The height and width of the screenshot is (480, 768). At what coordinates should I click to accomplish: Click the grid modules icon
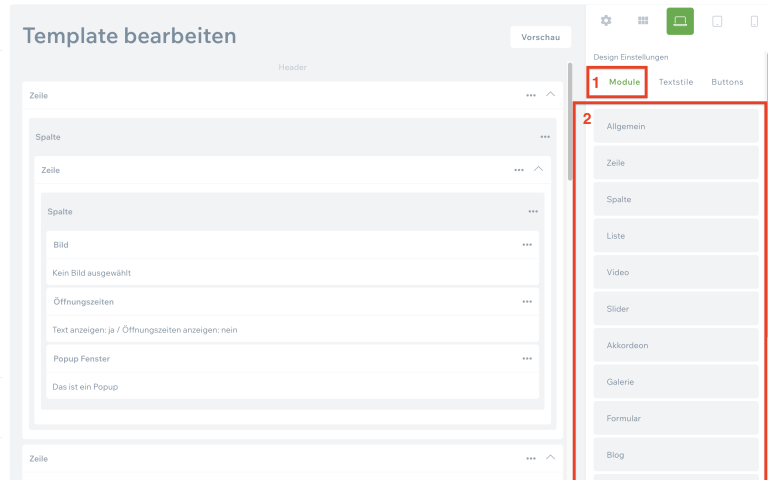coord(643,20)
